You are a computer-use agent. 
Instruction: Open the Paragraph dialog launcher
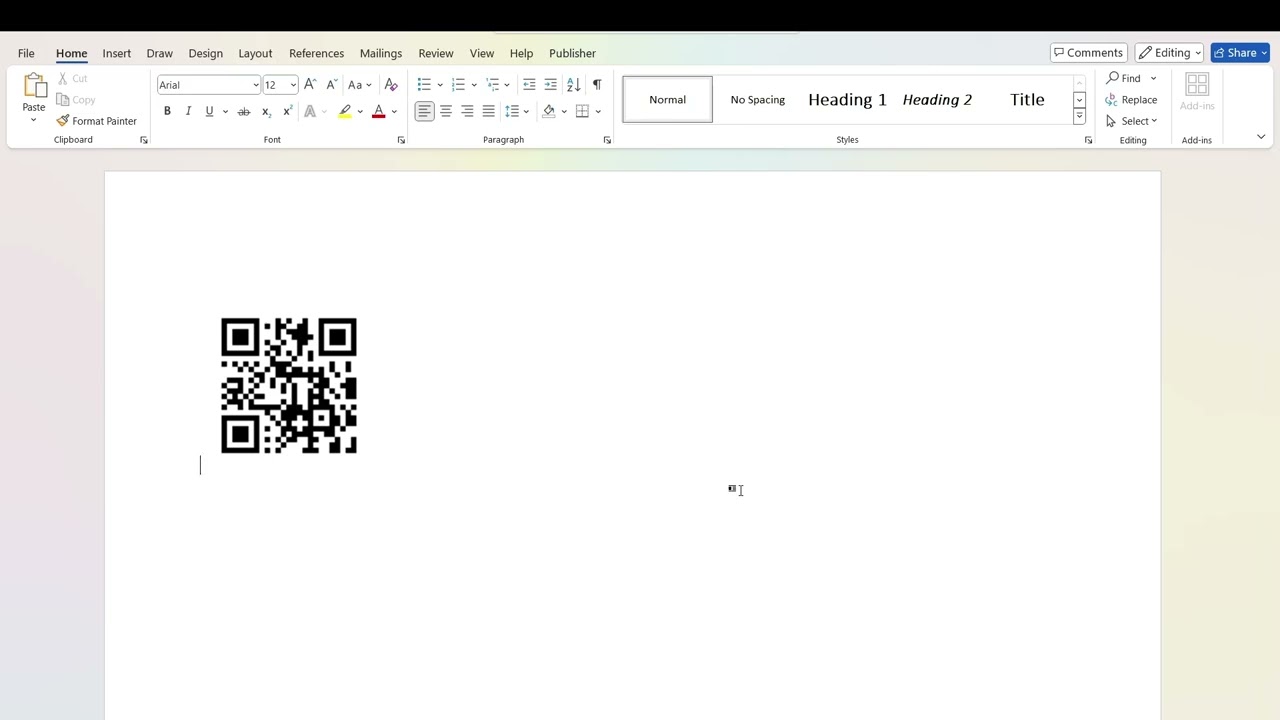(607, 140)
